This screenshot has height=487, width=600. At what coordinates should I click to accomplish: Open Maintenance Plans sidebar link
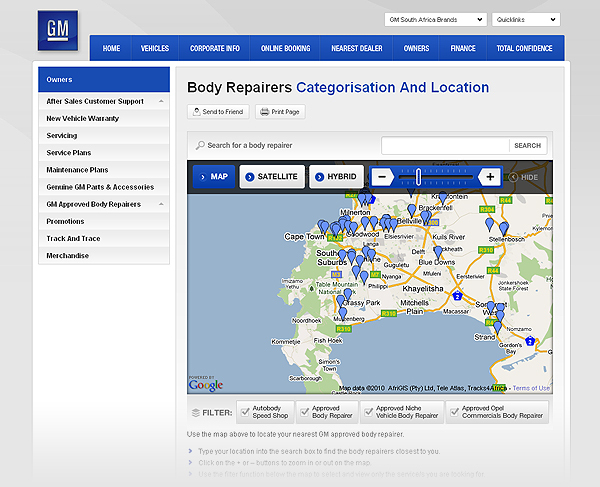[x=104, y=170]
